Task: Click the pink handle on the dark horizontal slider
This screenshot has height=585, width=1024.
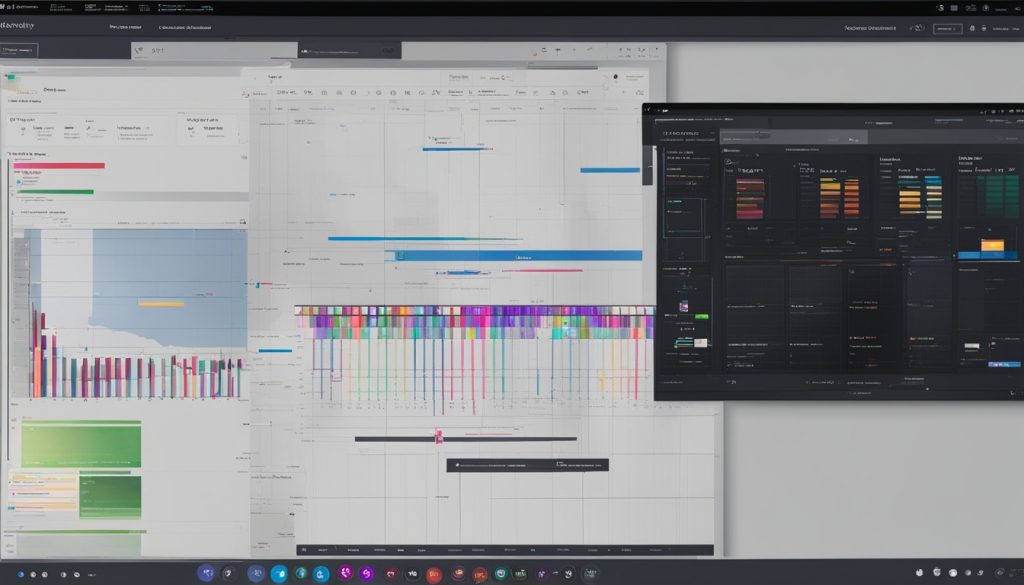Action: (x=439, y=437)
